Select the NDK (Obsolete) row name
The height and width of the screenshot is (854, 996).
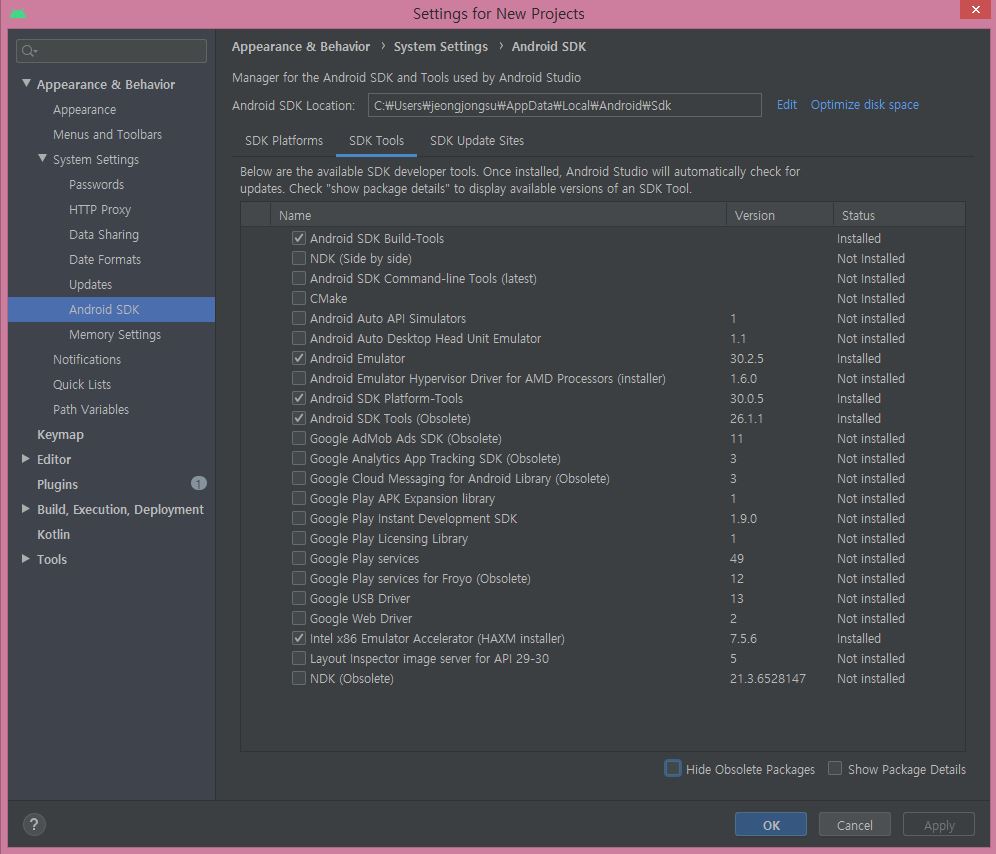pyautogui.click(x=352, y=679)
